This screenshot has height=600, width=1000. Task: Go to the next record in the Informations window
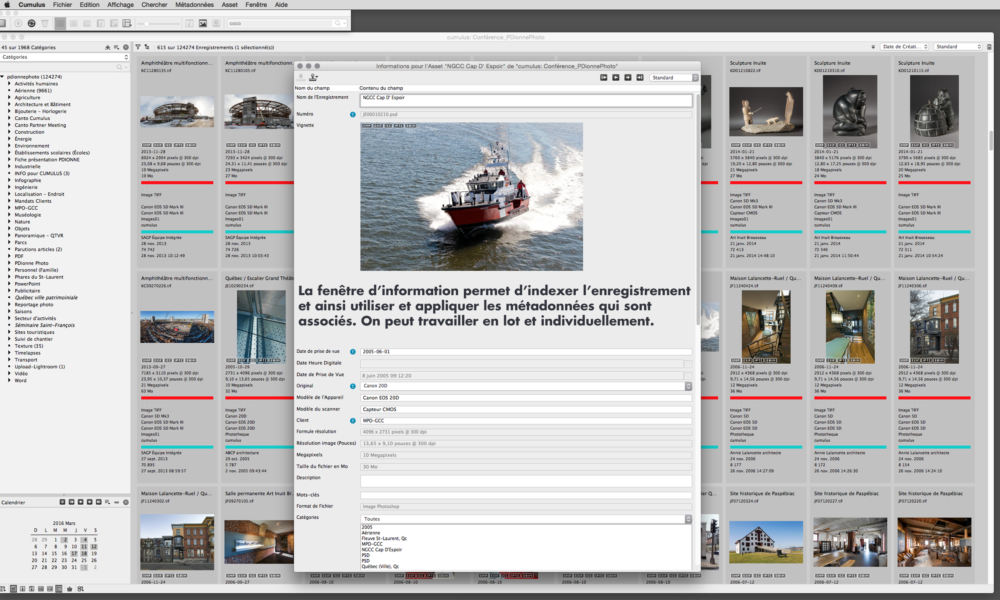pos(628,78)
